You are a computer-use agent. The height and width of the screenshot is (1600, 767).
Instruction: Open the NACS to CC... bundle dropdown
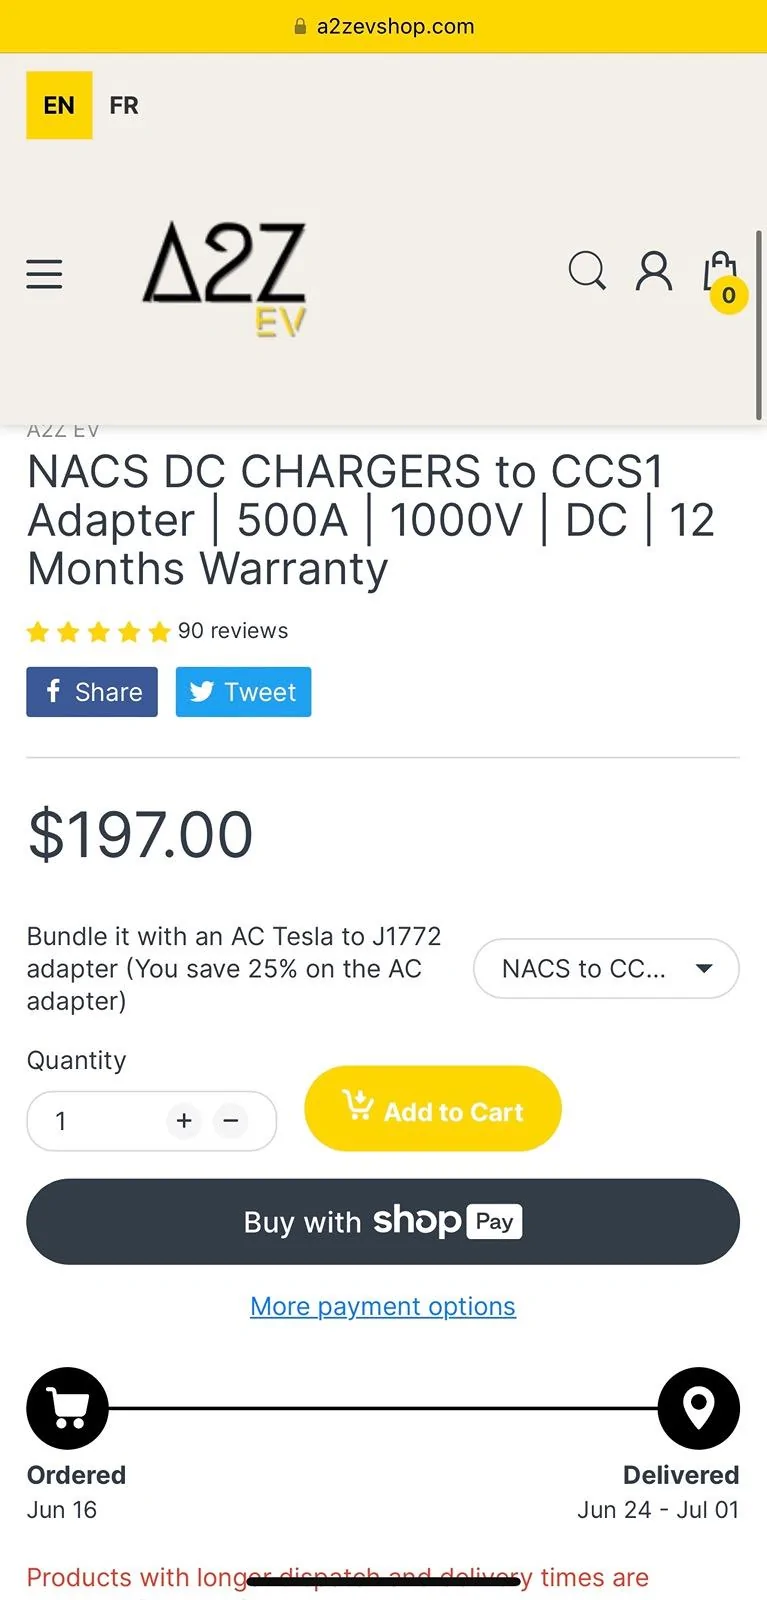point(605,968)
